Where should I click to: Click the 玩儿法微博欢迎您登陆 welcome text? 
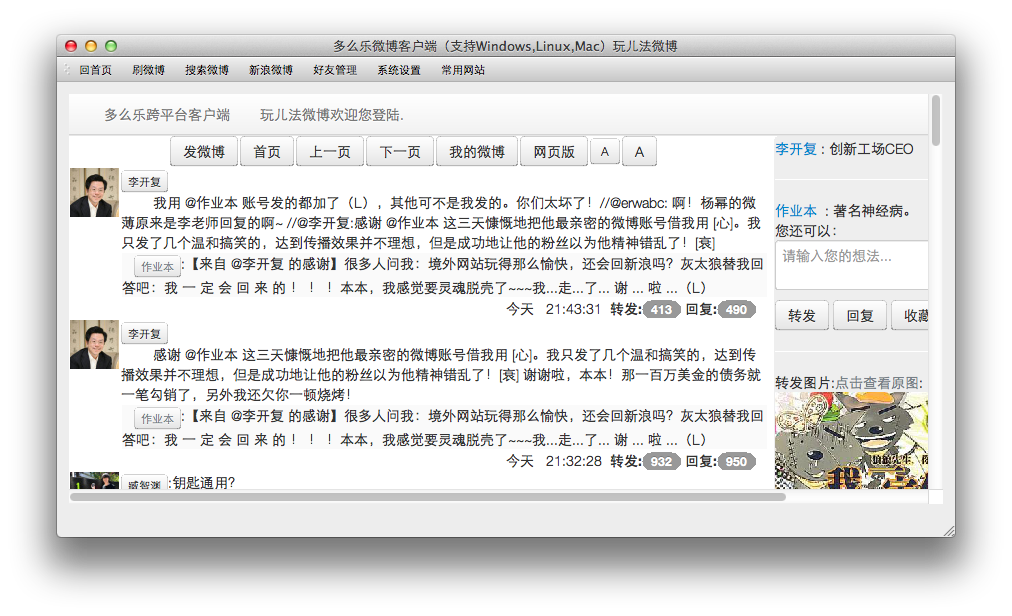point(332,115)
